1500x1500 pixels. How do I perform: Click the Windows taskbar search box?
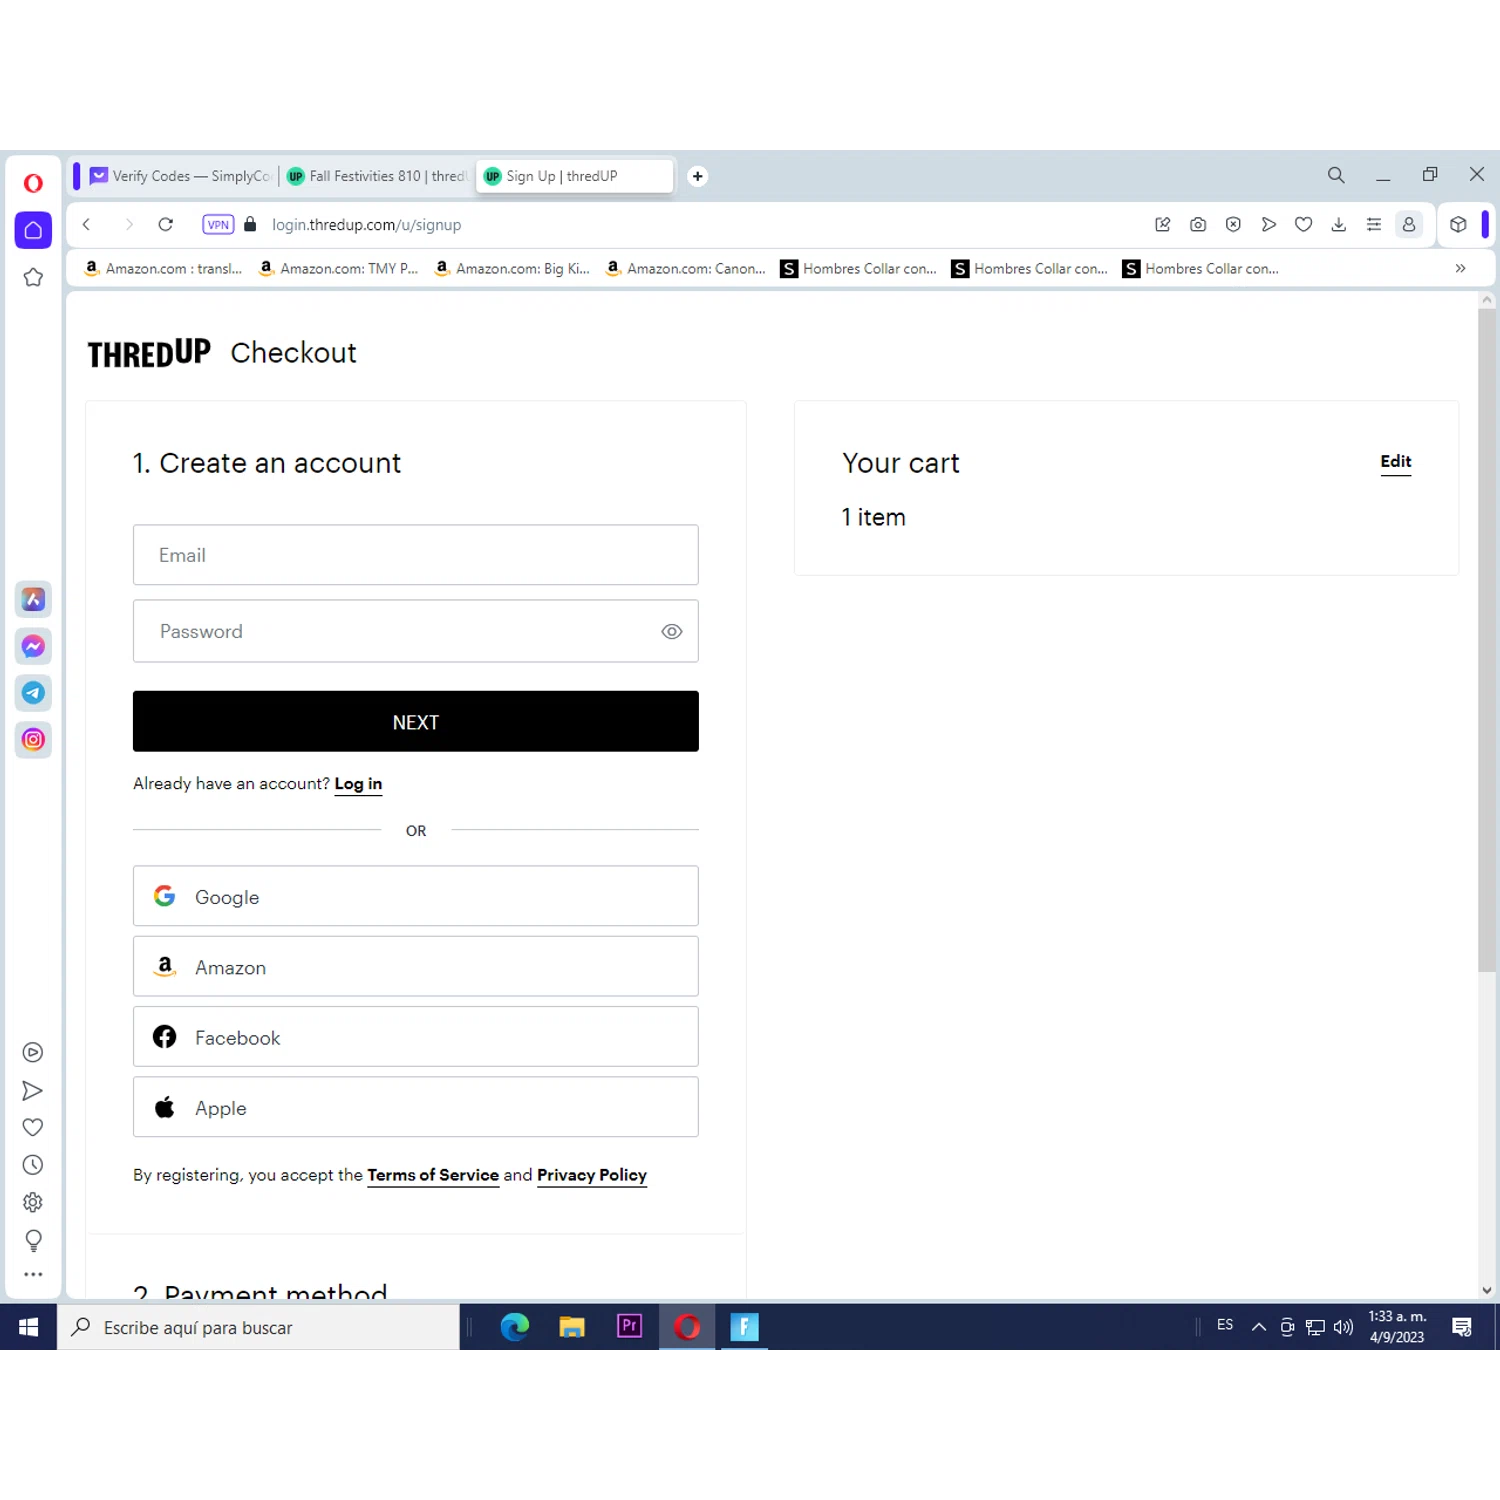click(x=258, y=1327)
